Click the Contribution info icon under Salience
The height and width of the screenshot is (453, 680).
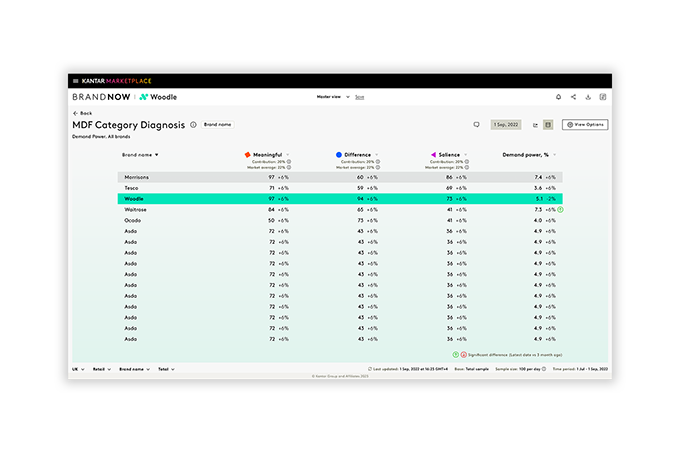[467, 162]
